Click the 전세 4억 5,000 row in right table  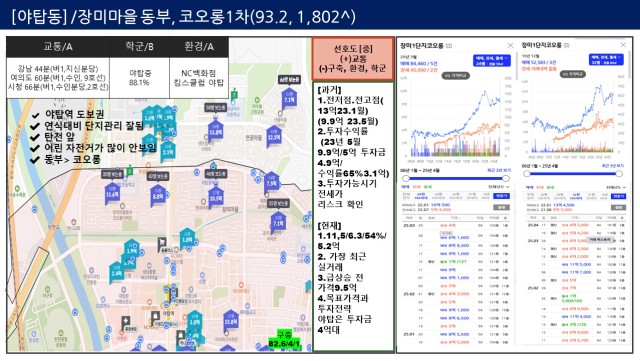[576, 225]
